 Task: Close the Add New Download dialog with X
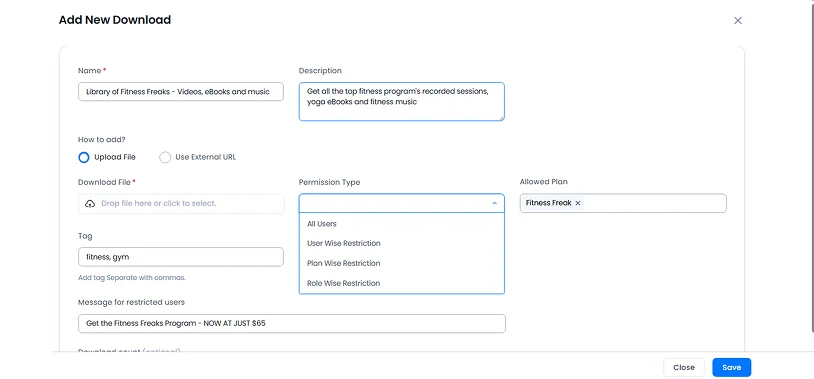pyautogui.click(x=738, y=20)
